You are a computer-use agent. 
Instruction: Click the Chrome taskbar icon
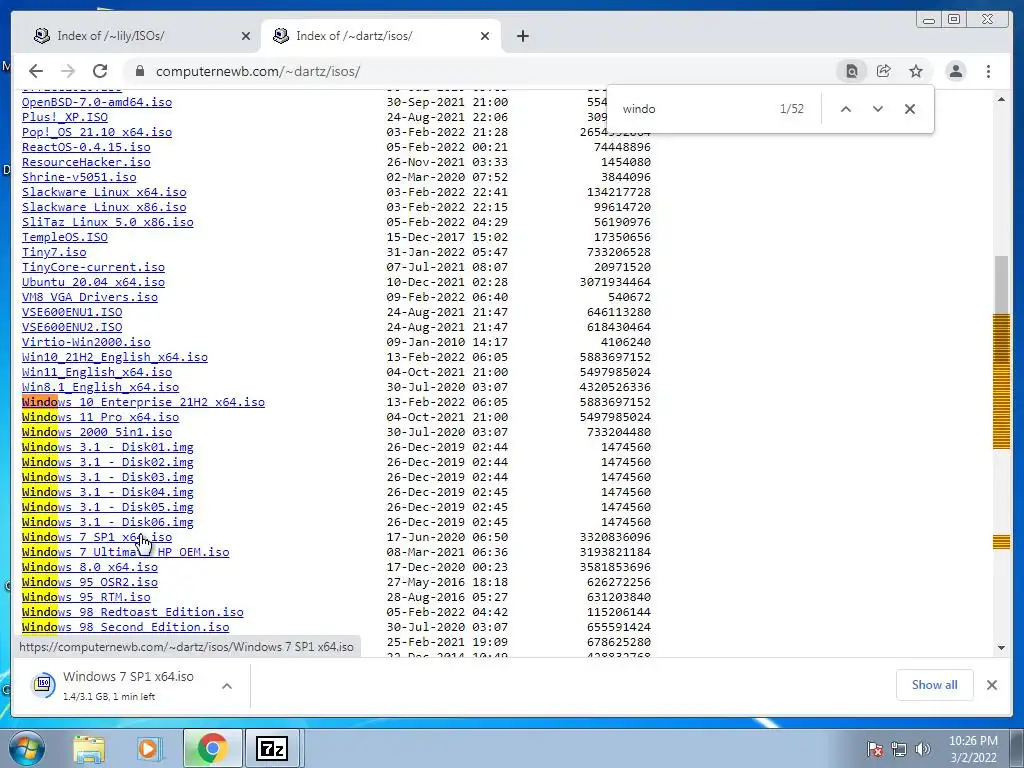pyautogui.click(x=212, y=748)
